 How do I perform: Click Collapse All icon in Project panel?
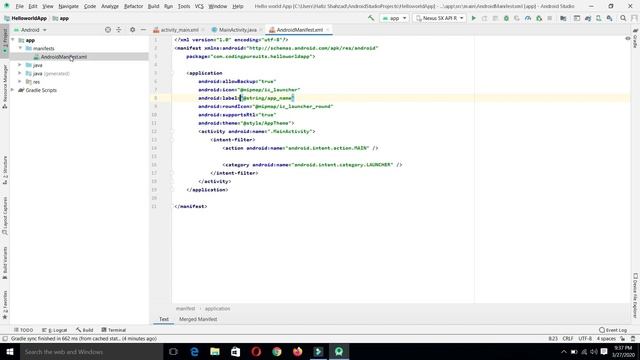(119, 30)
